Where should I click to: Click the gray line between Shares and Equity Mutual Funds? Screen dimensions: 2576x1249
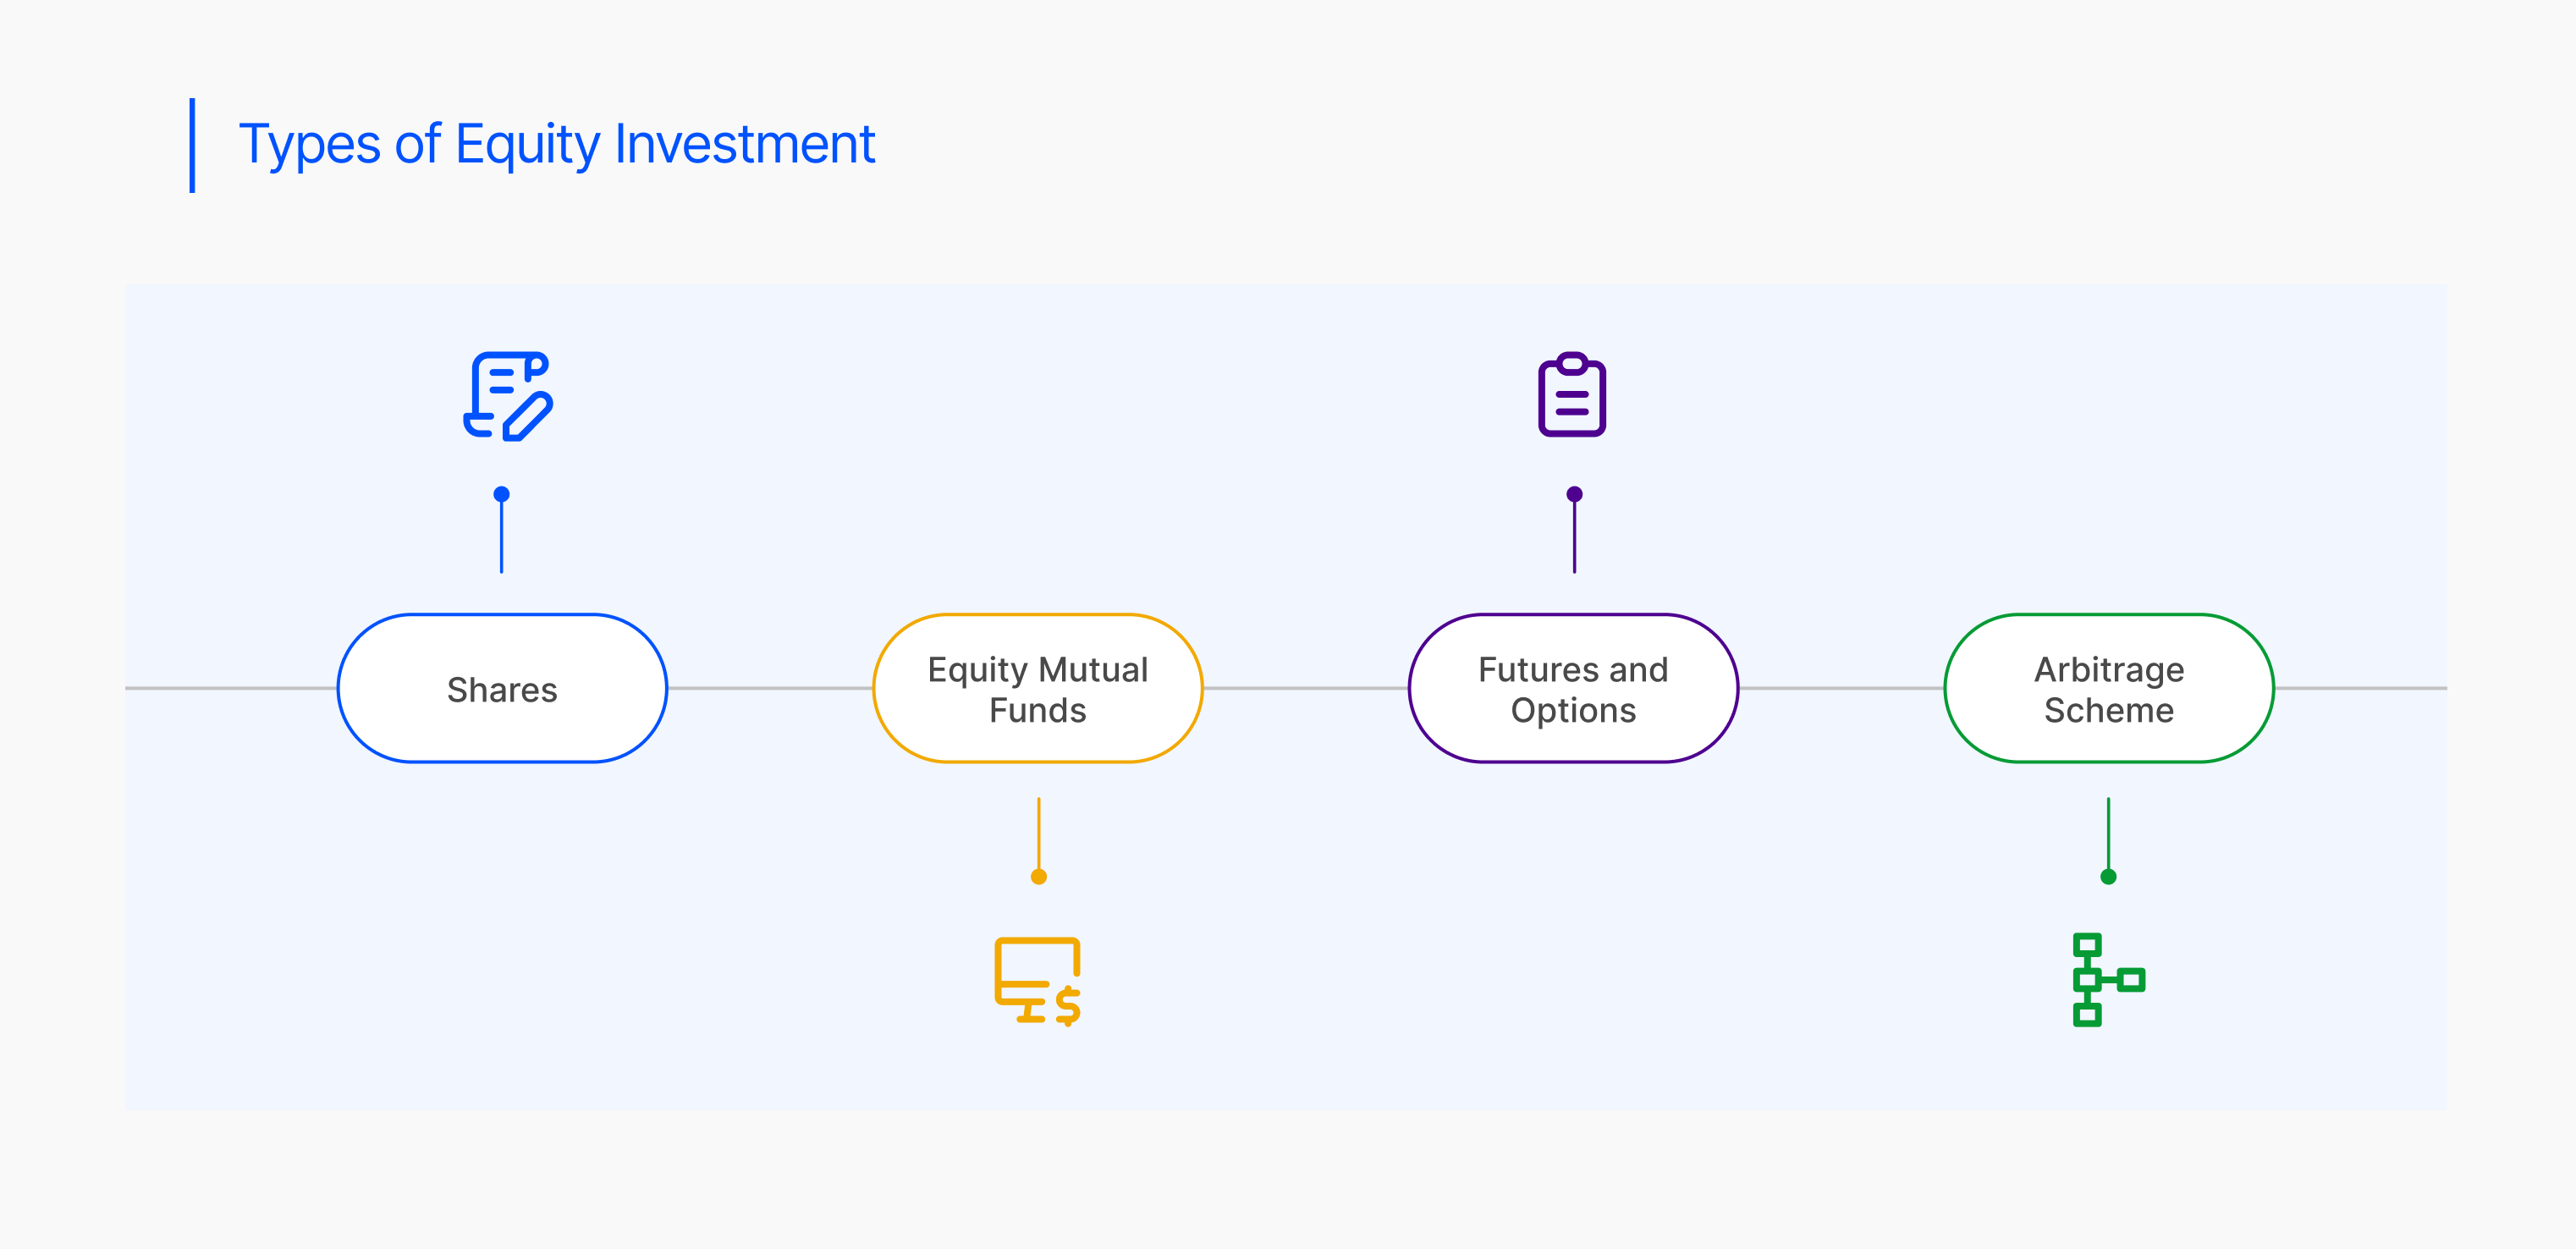[770, 688]
